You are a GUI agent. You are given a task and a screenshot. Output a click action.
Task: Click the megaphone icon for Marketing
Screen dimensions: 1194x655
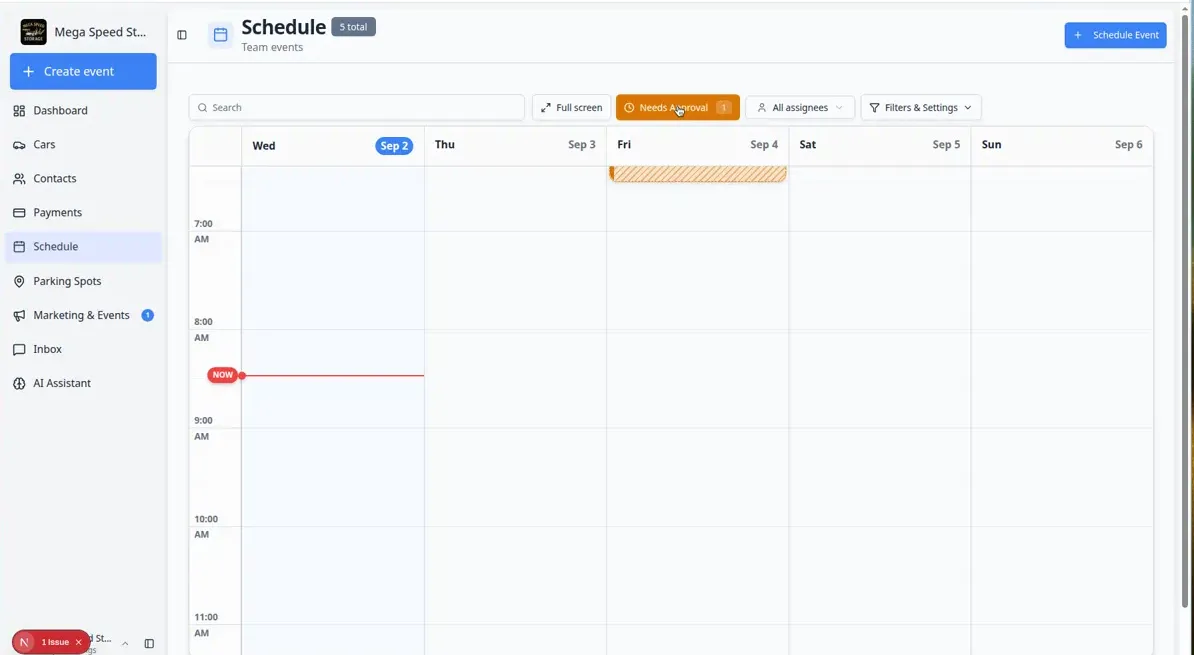click(19, 315)
